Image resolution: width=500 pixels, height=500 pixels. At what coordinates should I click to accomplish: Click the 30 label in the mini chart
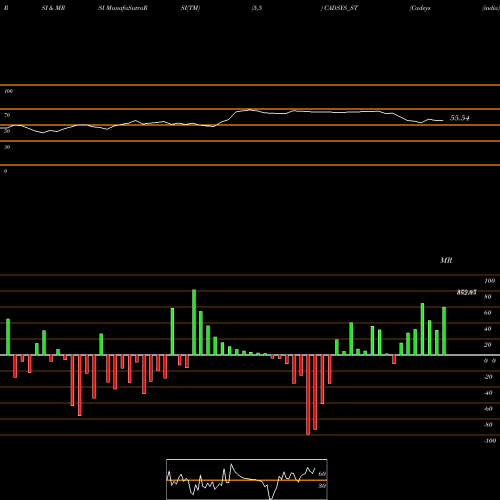322,486
